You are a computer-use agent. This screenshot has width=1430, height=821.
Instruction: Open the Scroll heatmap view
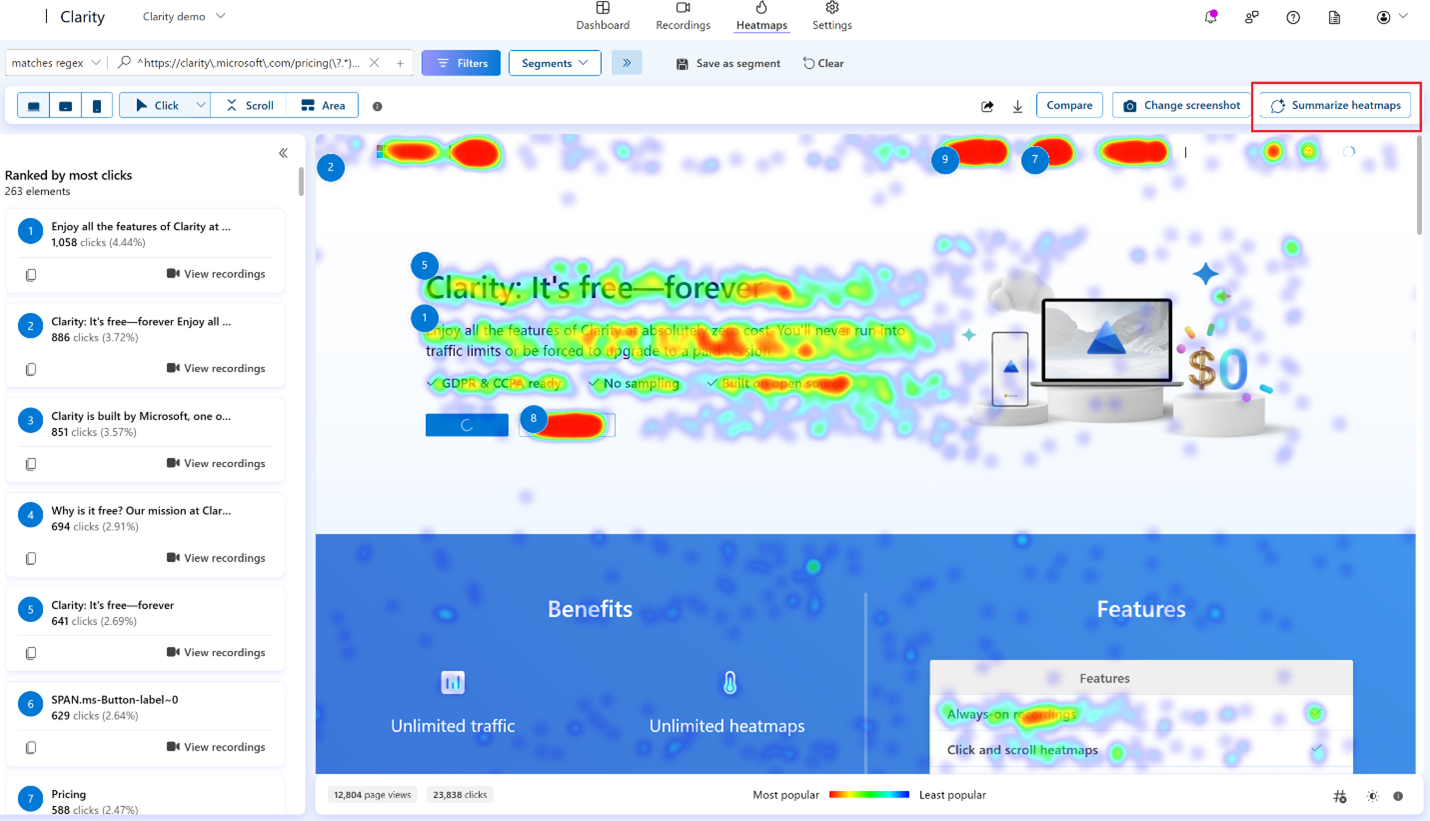coord(248,104)
